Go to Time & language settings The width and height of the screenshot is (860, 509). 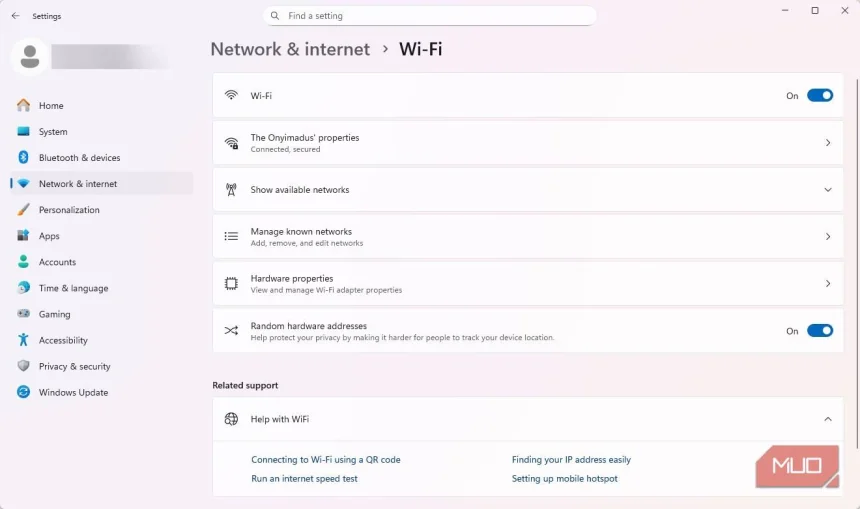[x=73, y=288]
